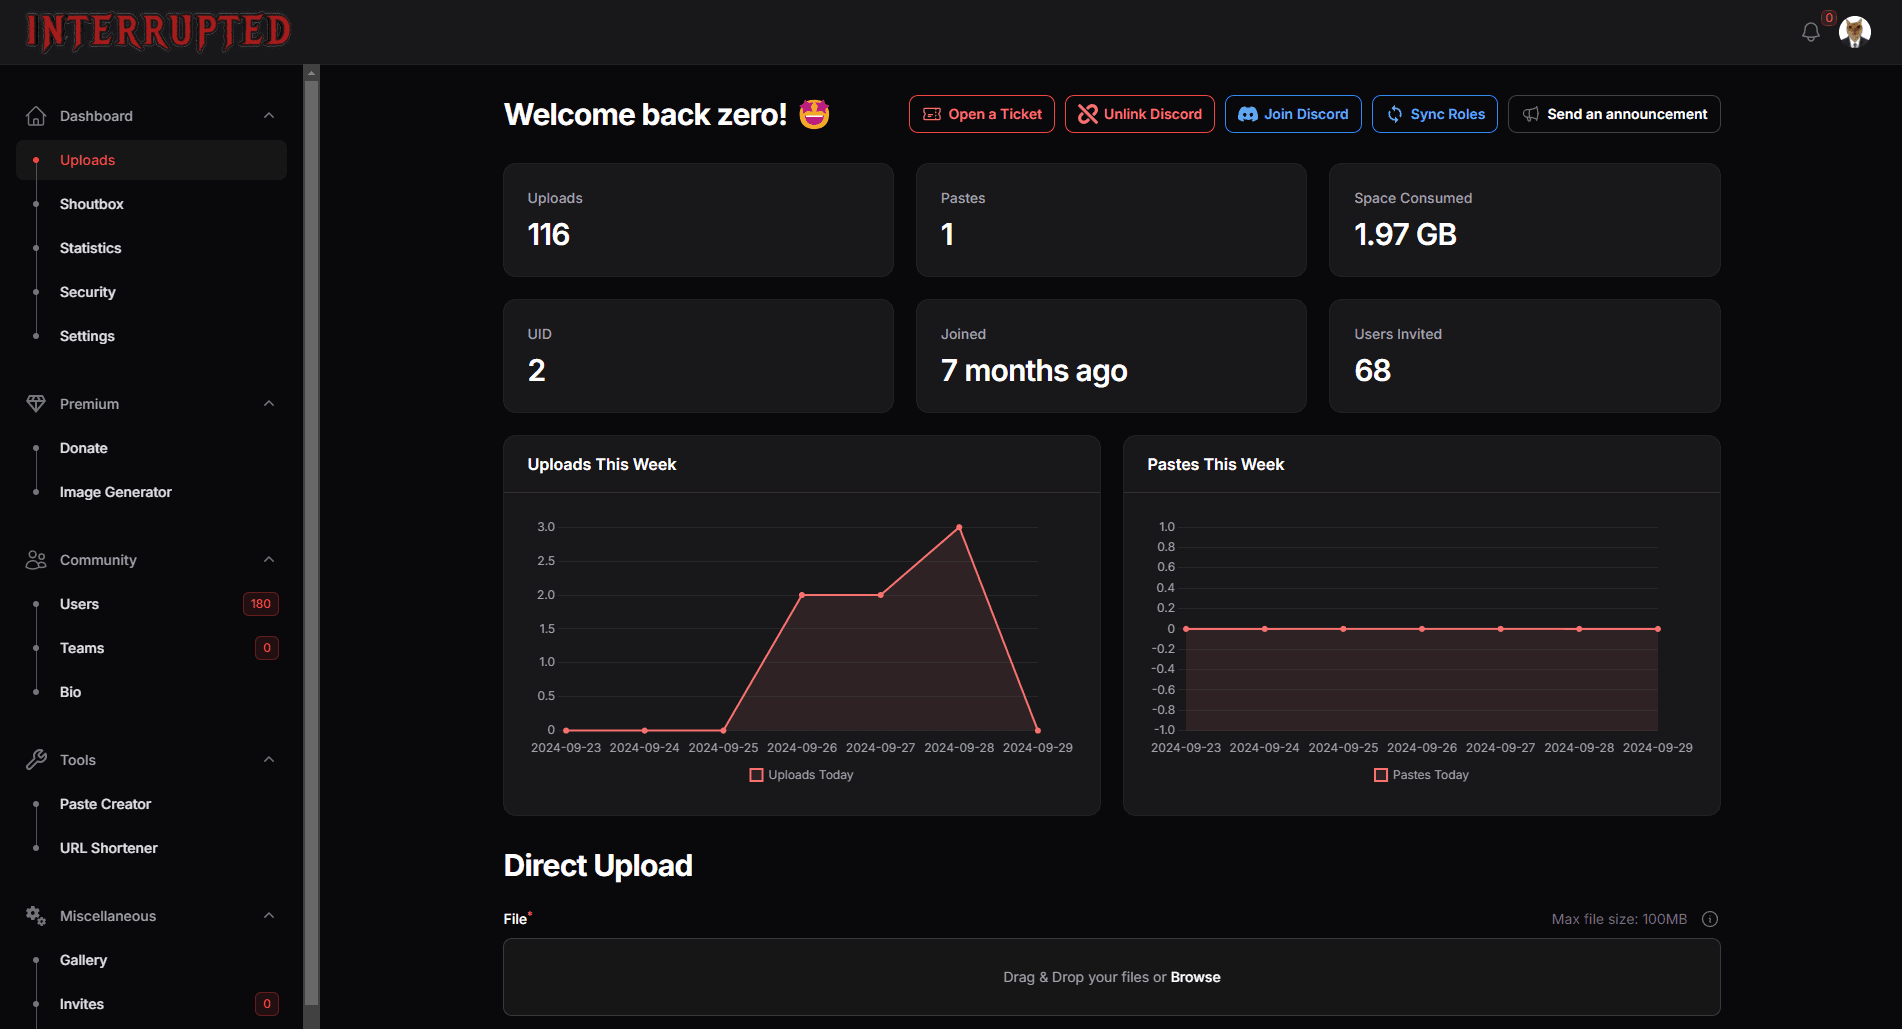Select Uploads in the sidebar
The height and width of the screenshot is (1029, 1902).
pos(151,160)
